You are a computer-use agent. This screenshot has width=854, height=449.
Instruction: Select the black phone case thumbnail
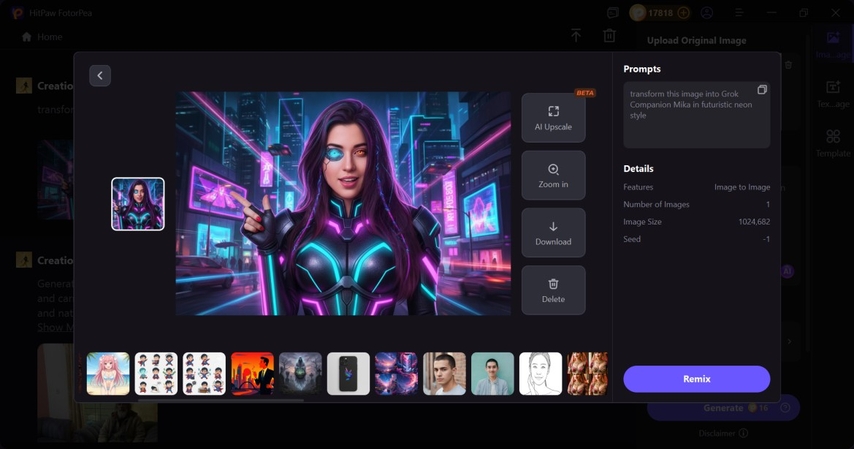(x=349, y=374)
